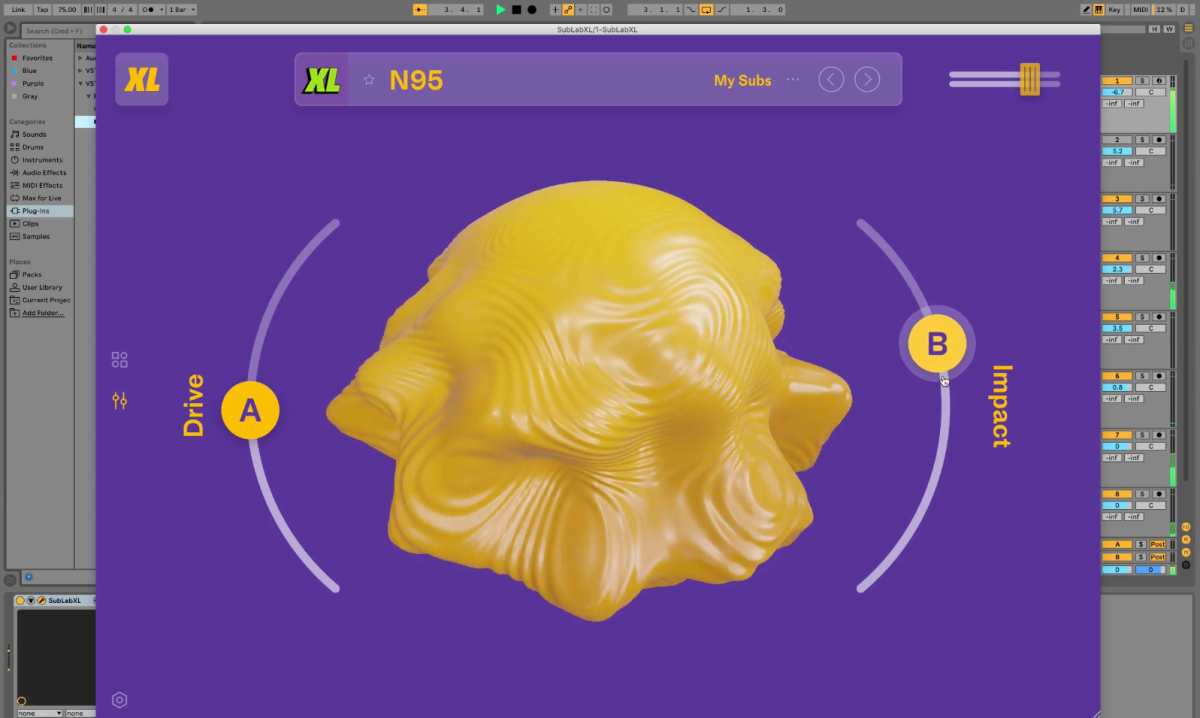Open the Audio Effects category

(44, 173)
